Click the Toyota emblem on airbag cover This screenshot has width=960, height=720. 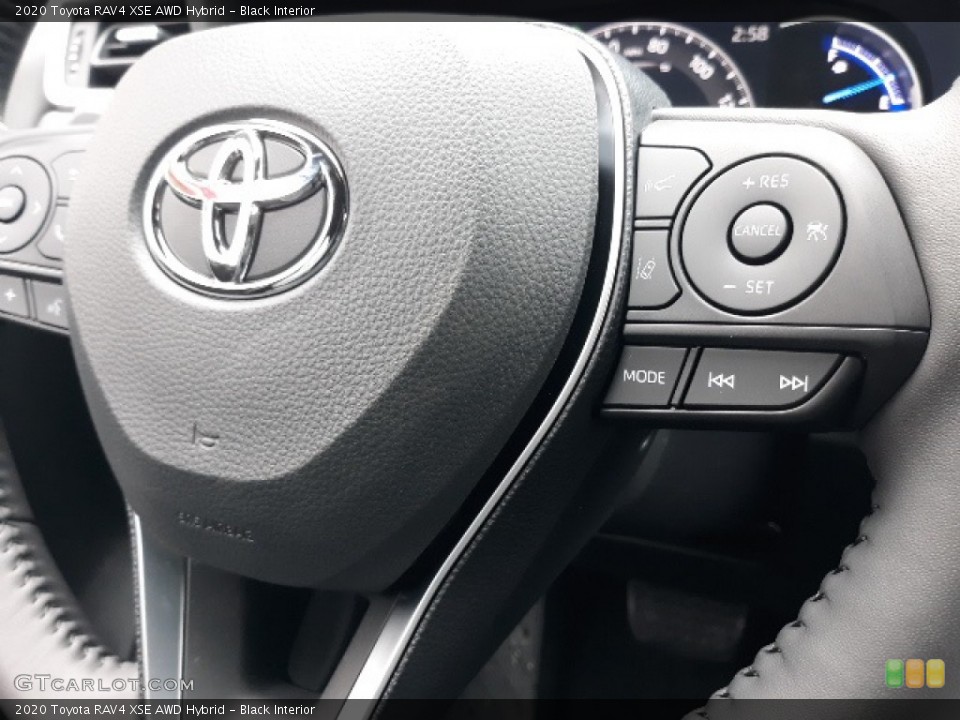(x=246, y=208)
